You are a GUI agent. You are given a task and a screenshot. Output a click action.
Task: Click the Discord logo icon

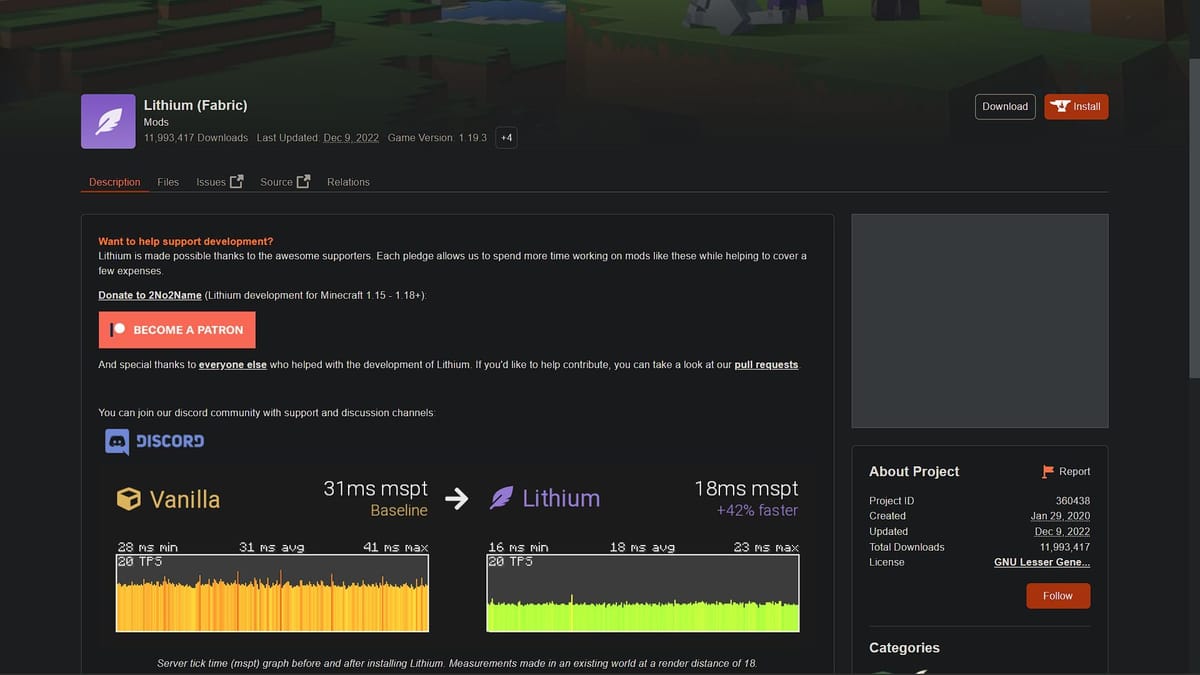[117, 441]
